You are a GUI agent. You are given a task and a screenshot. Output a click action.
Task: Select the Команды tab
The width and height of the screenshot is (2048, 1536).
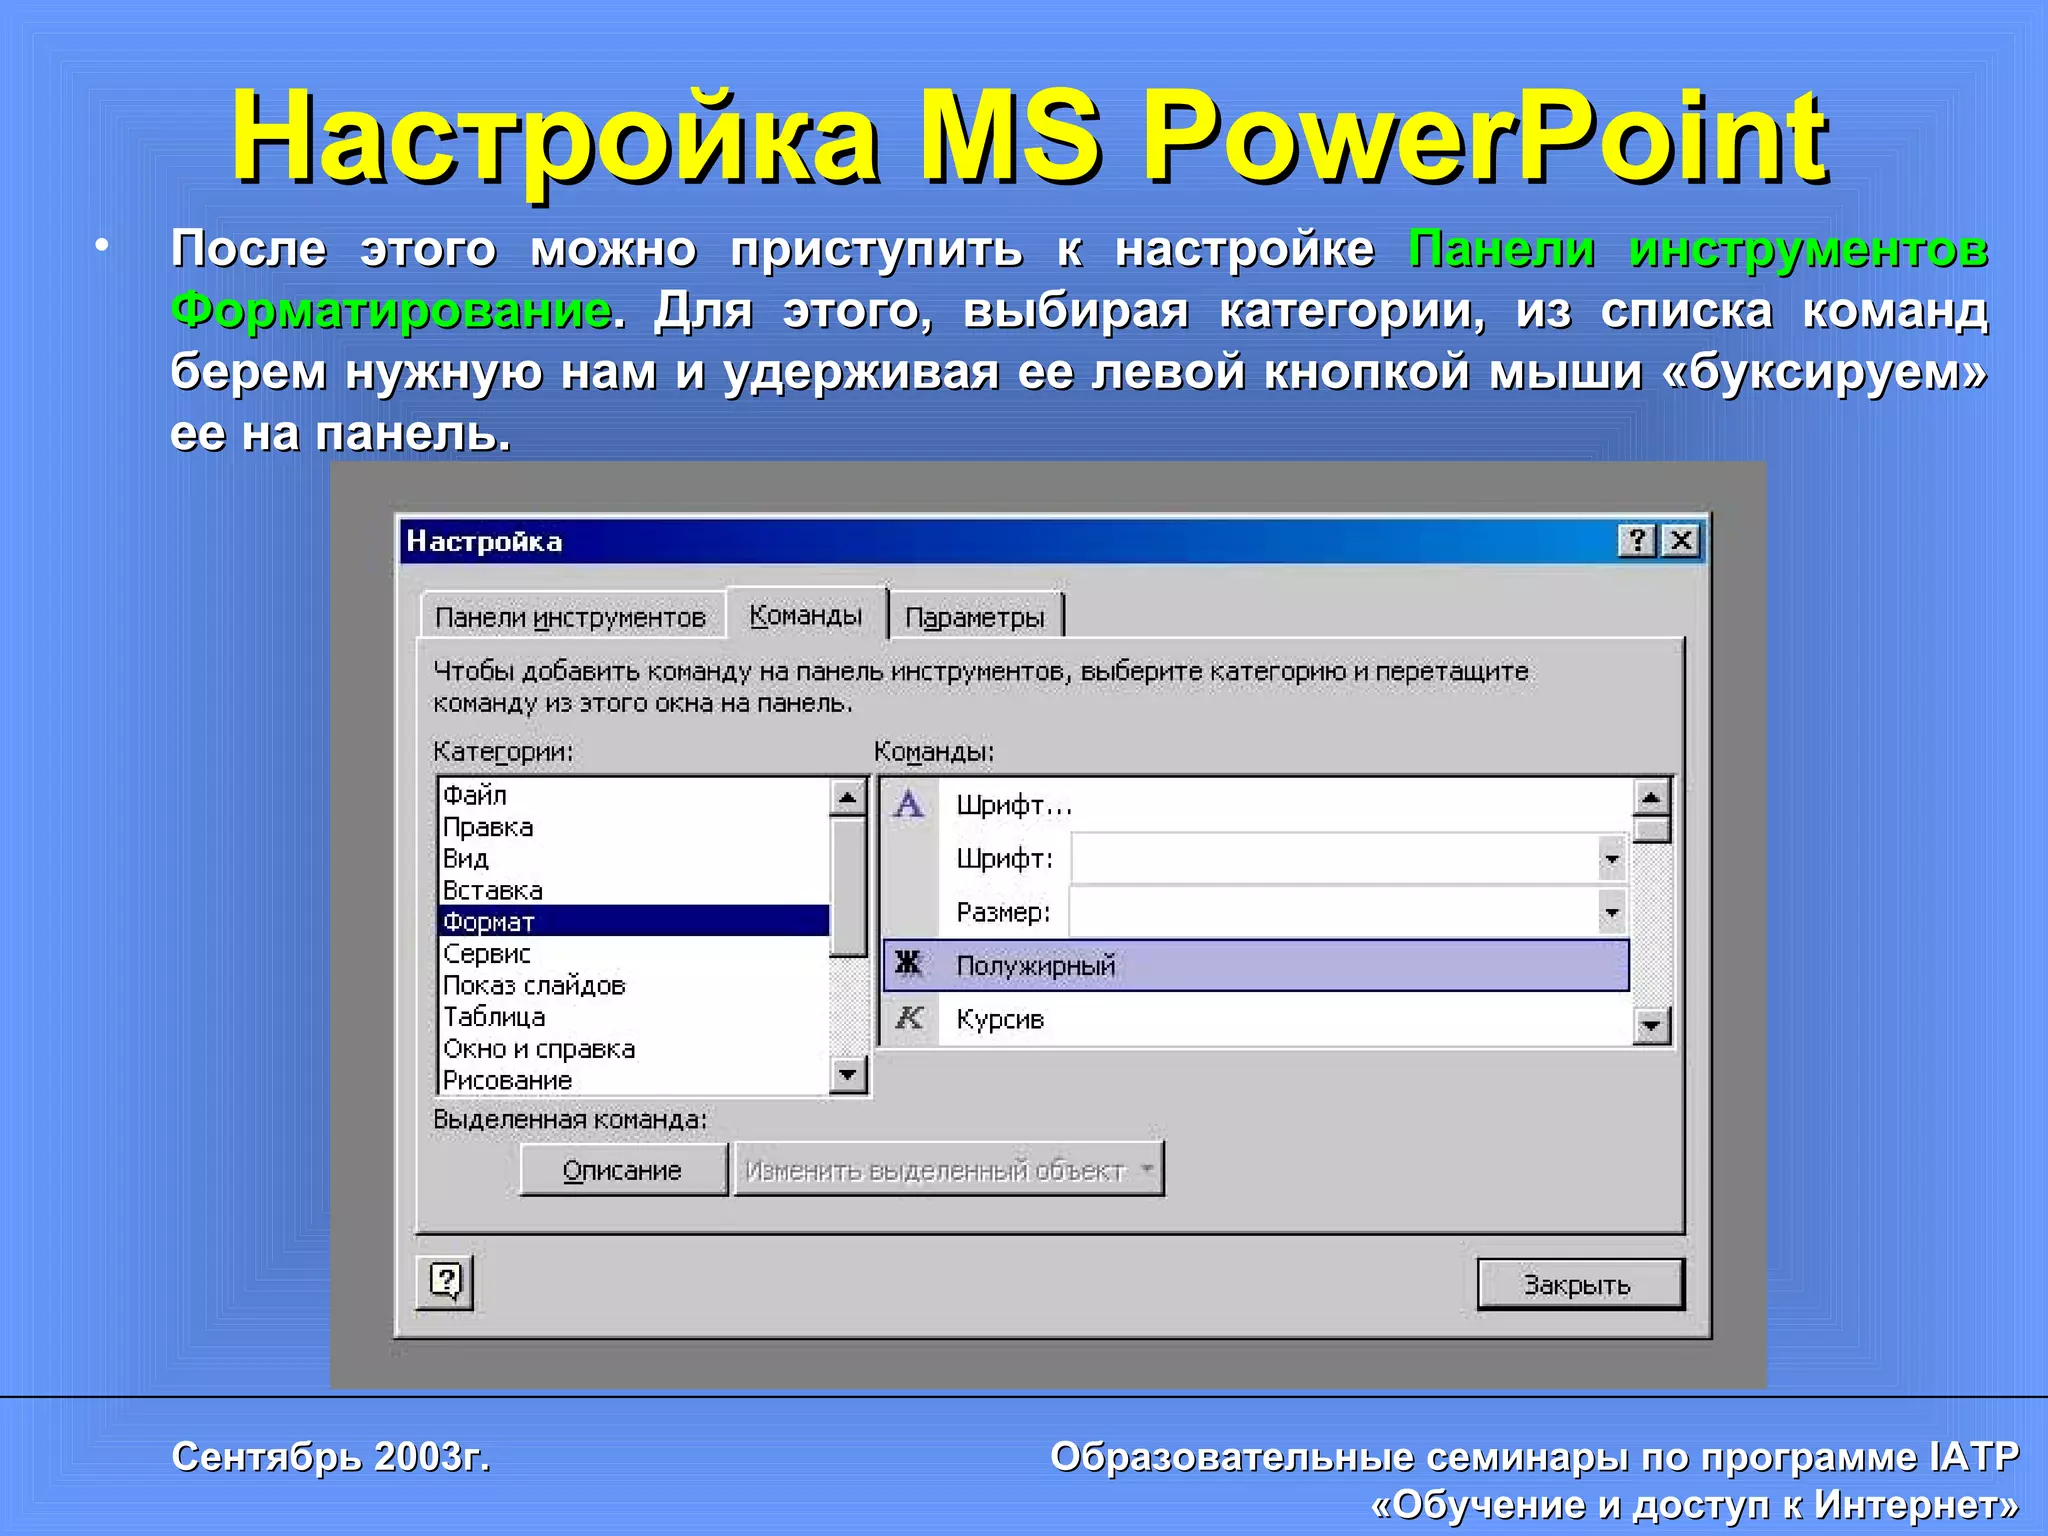coord(806,615)
